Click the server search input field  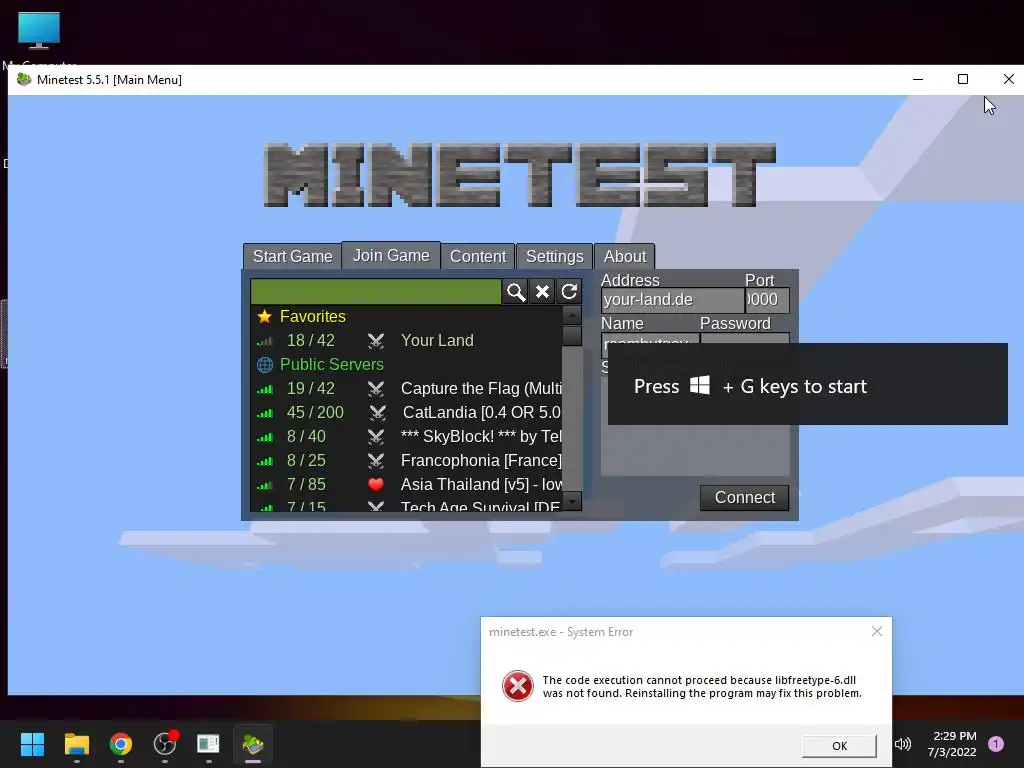pyautogui.click(x=376, y=291)
